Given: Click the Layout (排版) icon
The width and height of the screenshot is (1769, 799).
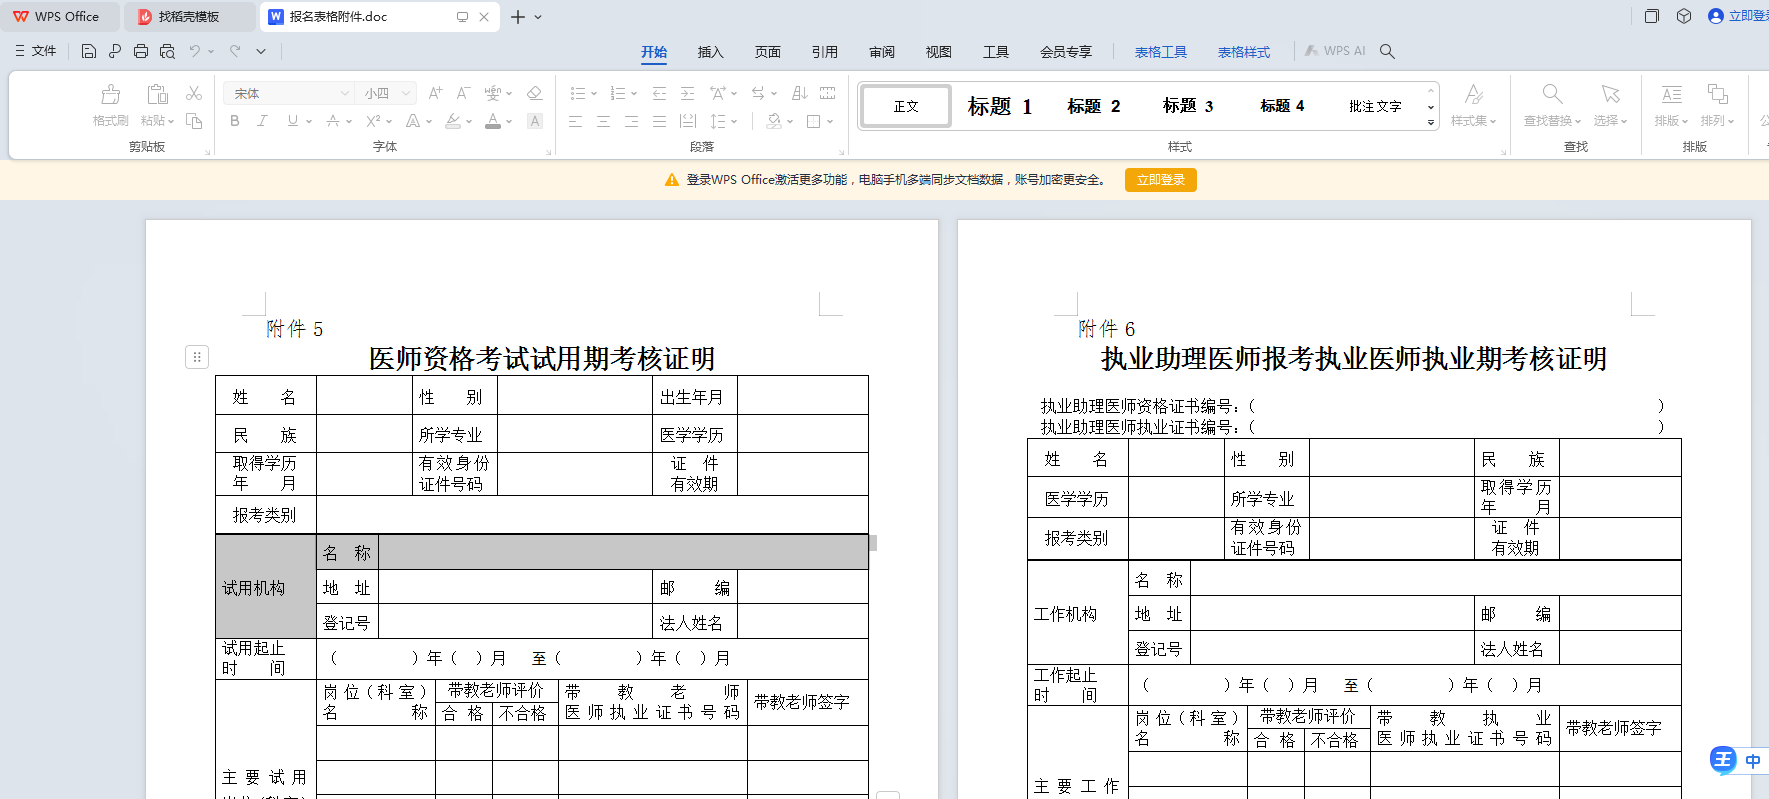Looking at the screenshot, I should [x=1672, y=94].
